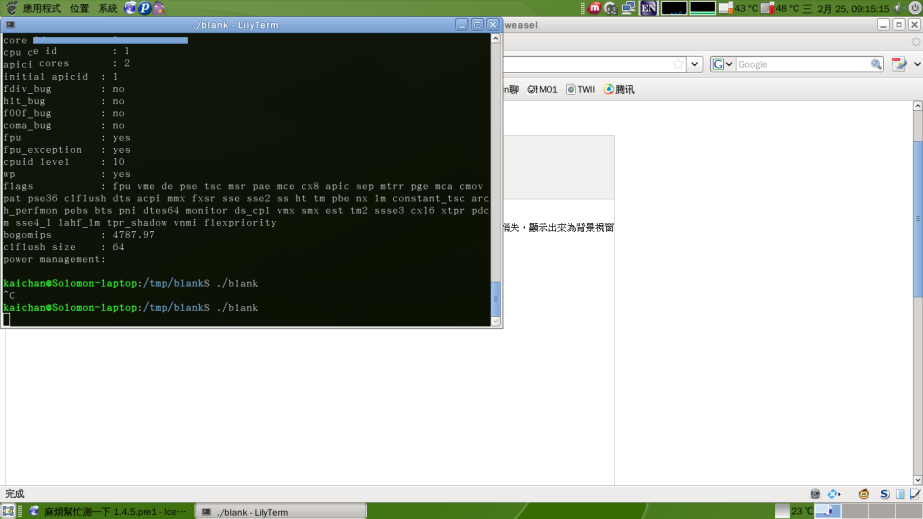Screen dimensions: 923x519
Task: Open the 位置 places menu
Action: click(x=79, y=8)
